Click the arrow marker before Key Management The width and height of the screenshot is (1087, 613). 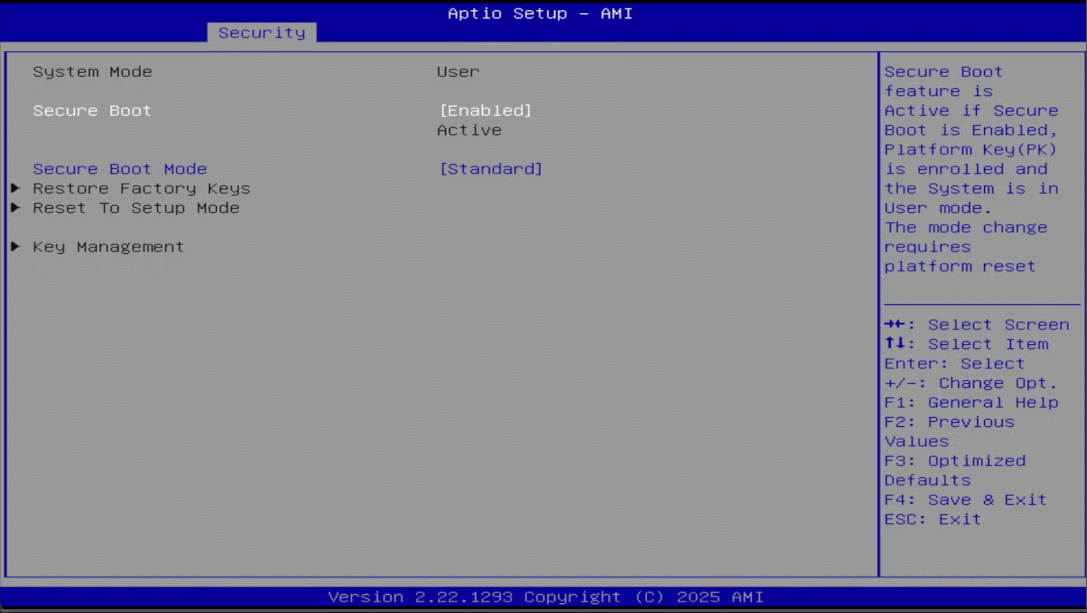(x=15, y=247)
